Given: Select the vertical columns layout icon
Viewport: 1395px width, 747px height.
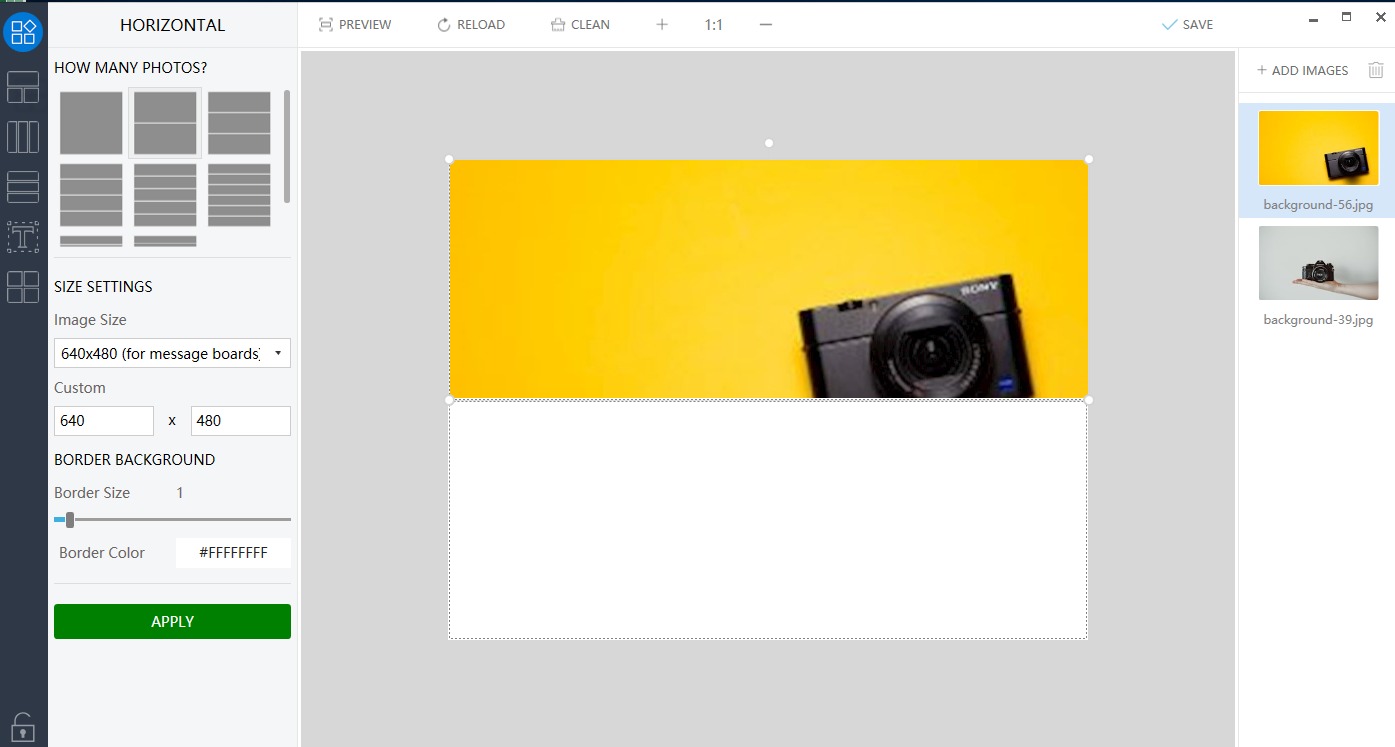Looking at the screenshot, I should click(x=23, y=137).
